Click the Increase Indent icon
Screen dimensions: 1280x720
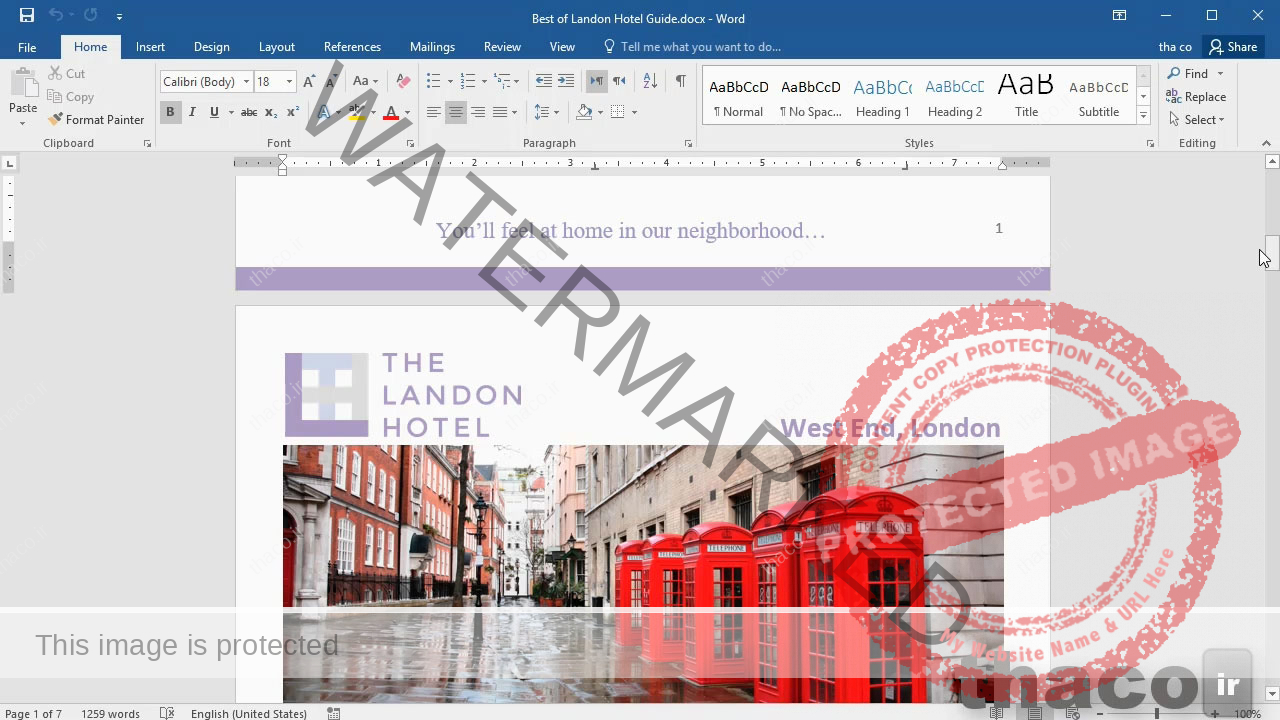[566, 81]
